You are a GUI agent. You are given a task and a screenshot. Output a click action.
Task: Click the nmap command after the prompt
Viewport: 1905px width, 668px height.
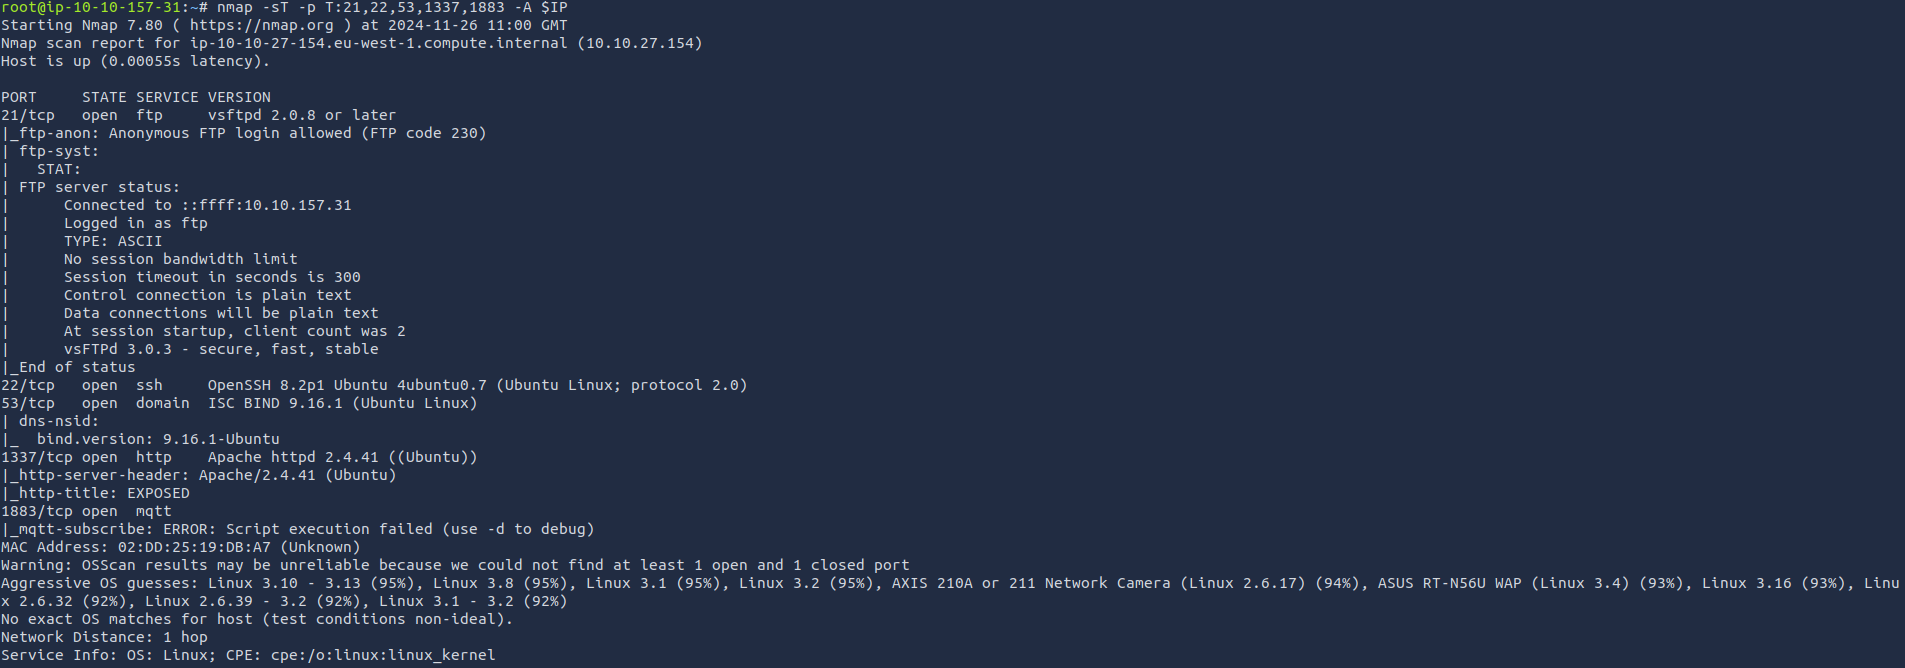click(x=391, y=7)
